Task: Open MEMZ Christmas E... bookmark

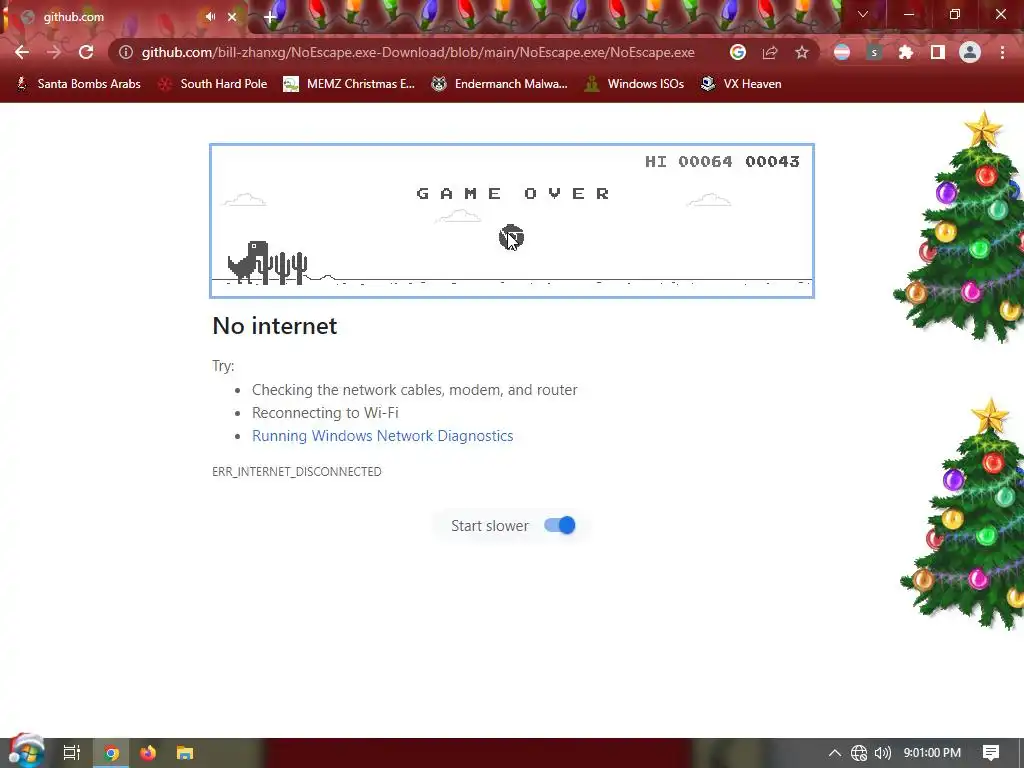Action: [349, 84]
